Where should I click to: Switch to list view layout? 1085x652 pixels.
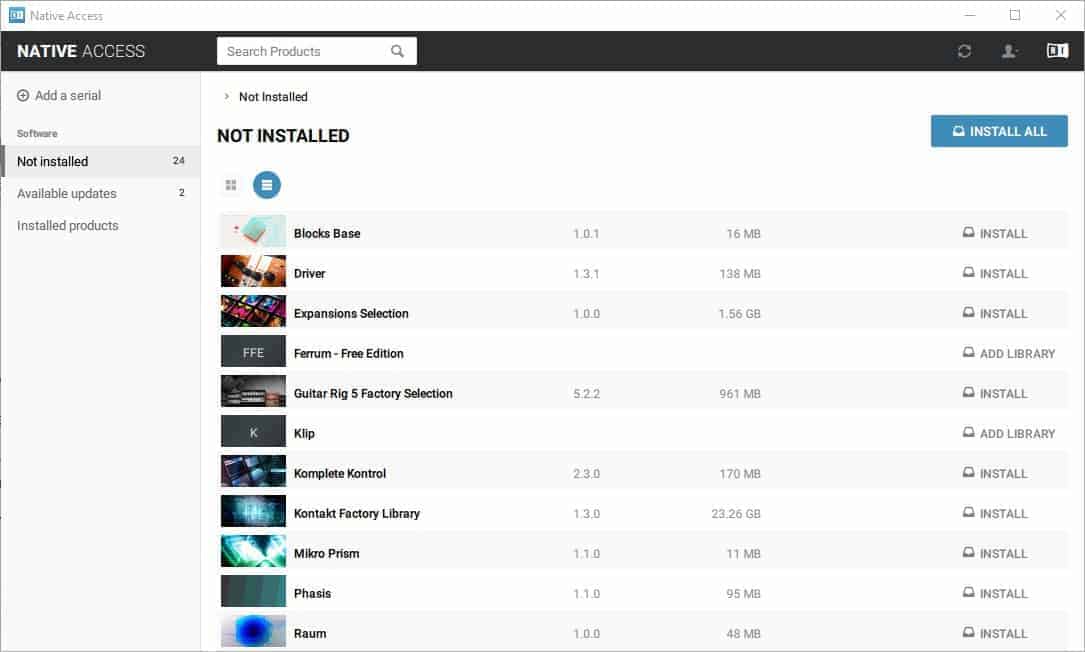pyautogui.click(x=267, y=185)
